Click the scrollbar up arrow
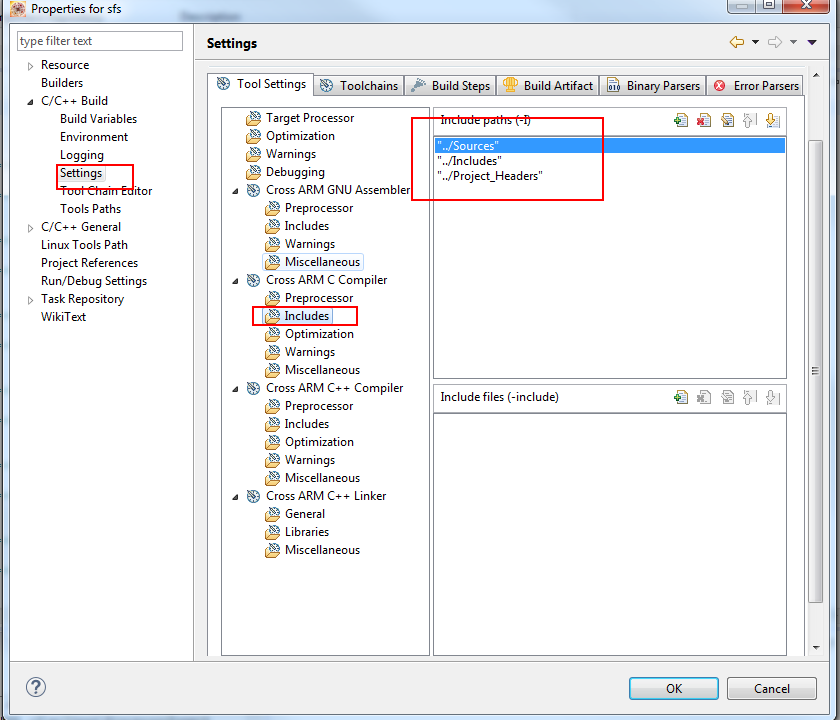Screen dimensions: 840x720 click(816, 75)
